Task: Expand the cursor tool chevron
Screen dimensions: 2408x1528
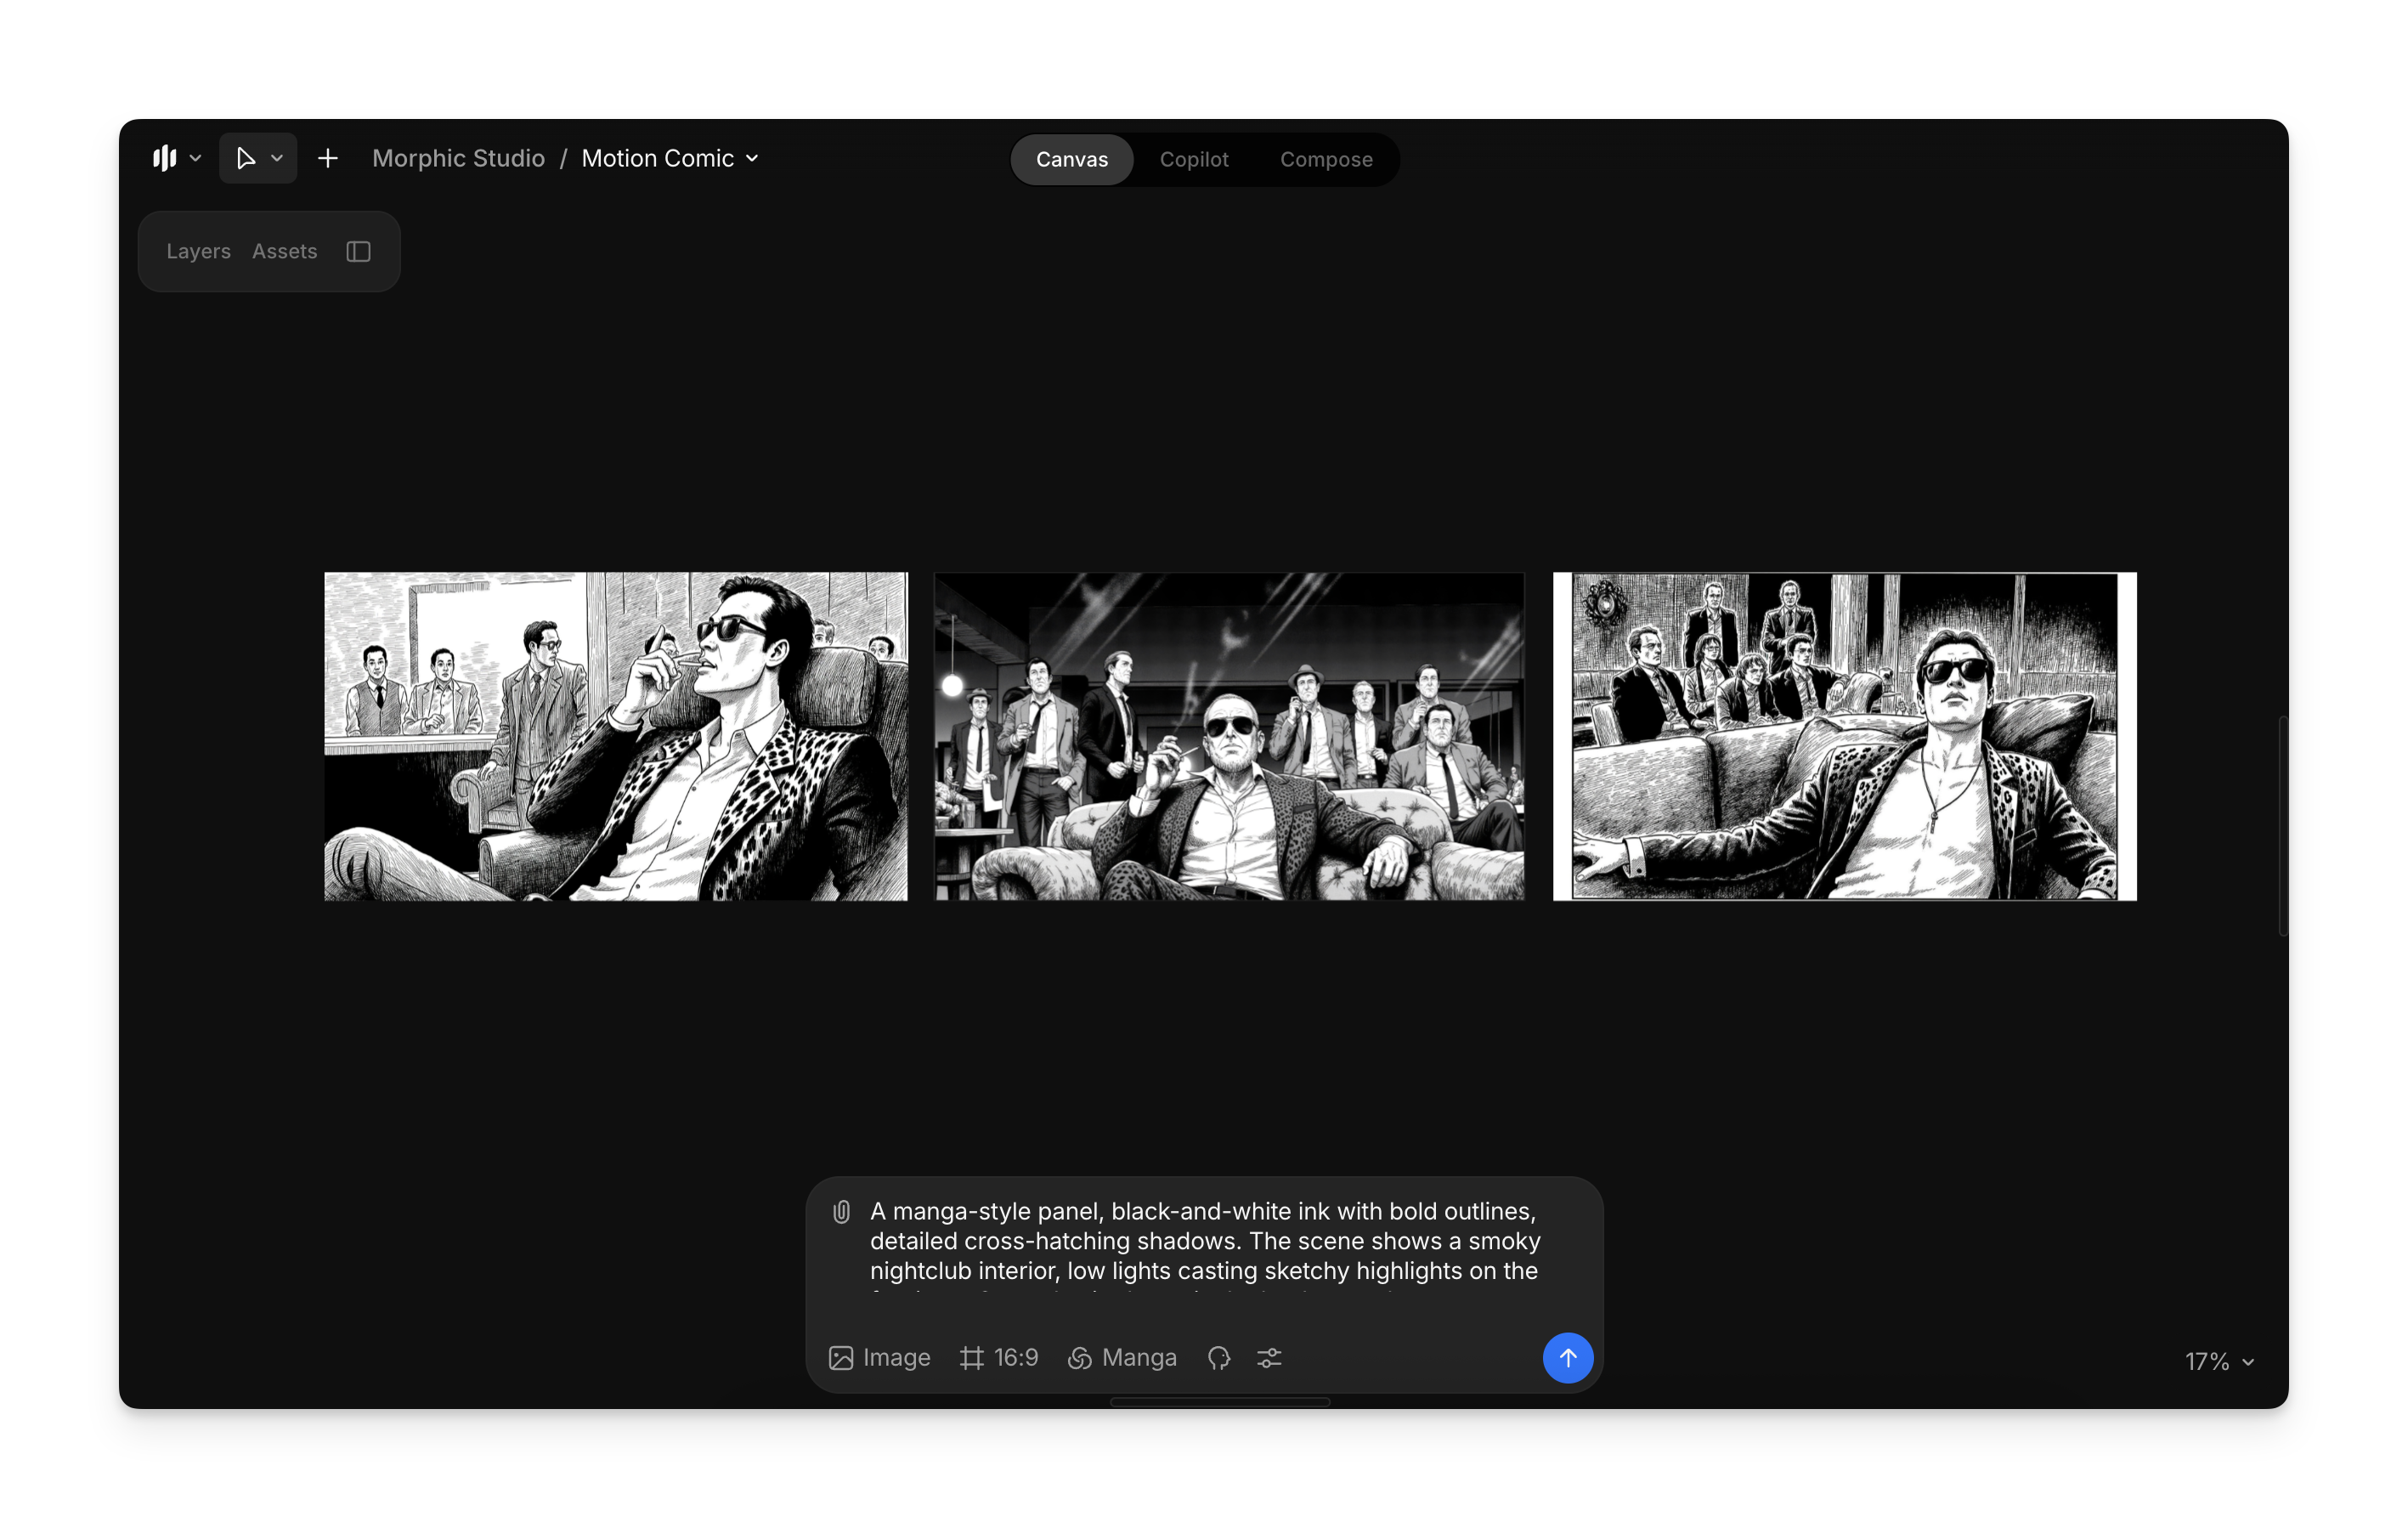Action: pyautogui.click(x=278, y=158)
